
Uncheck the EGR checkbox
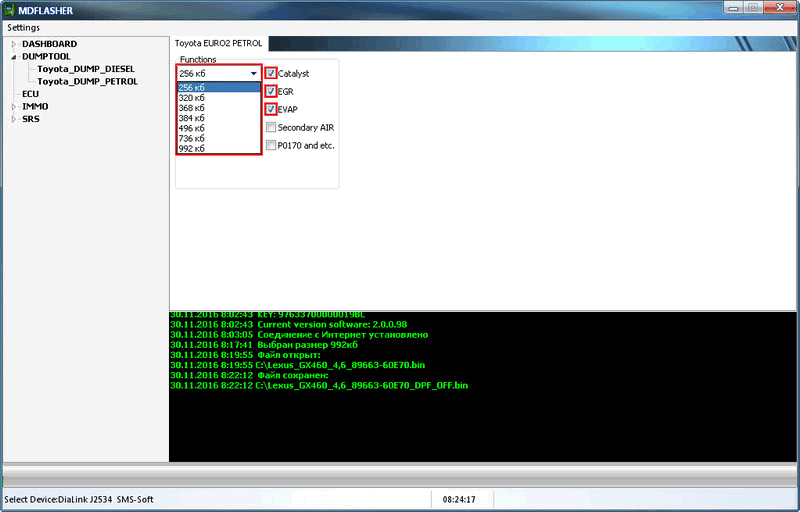tap(271, 91)
